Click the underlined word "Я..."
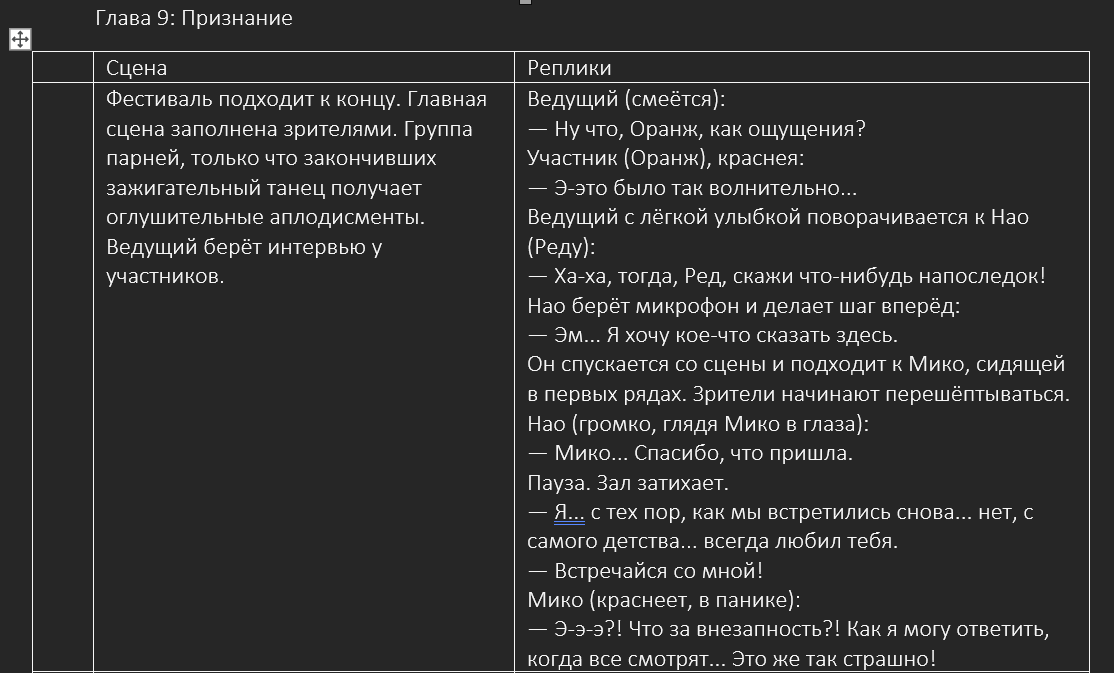 pyautogui.click(x=569, y=512)
